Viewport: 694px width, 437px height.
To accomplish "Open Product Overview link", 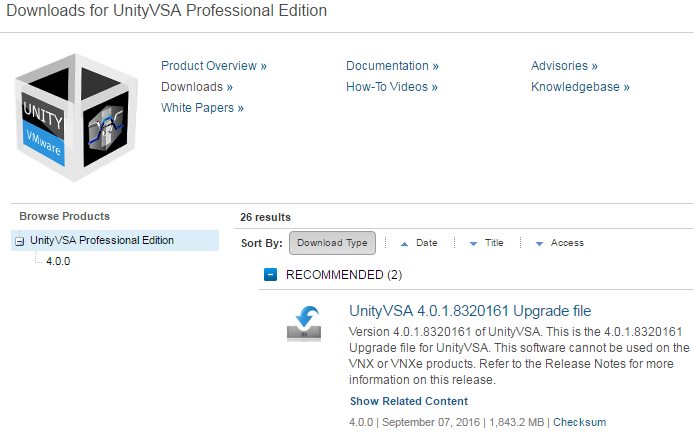I will tap(213, 66).
